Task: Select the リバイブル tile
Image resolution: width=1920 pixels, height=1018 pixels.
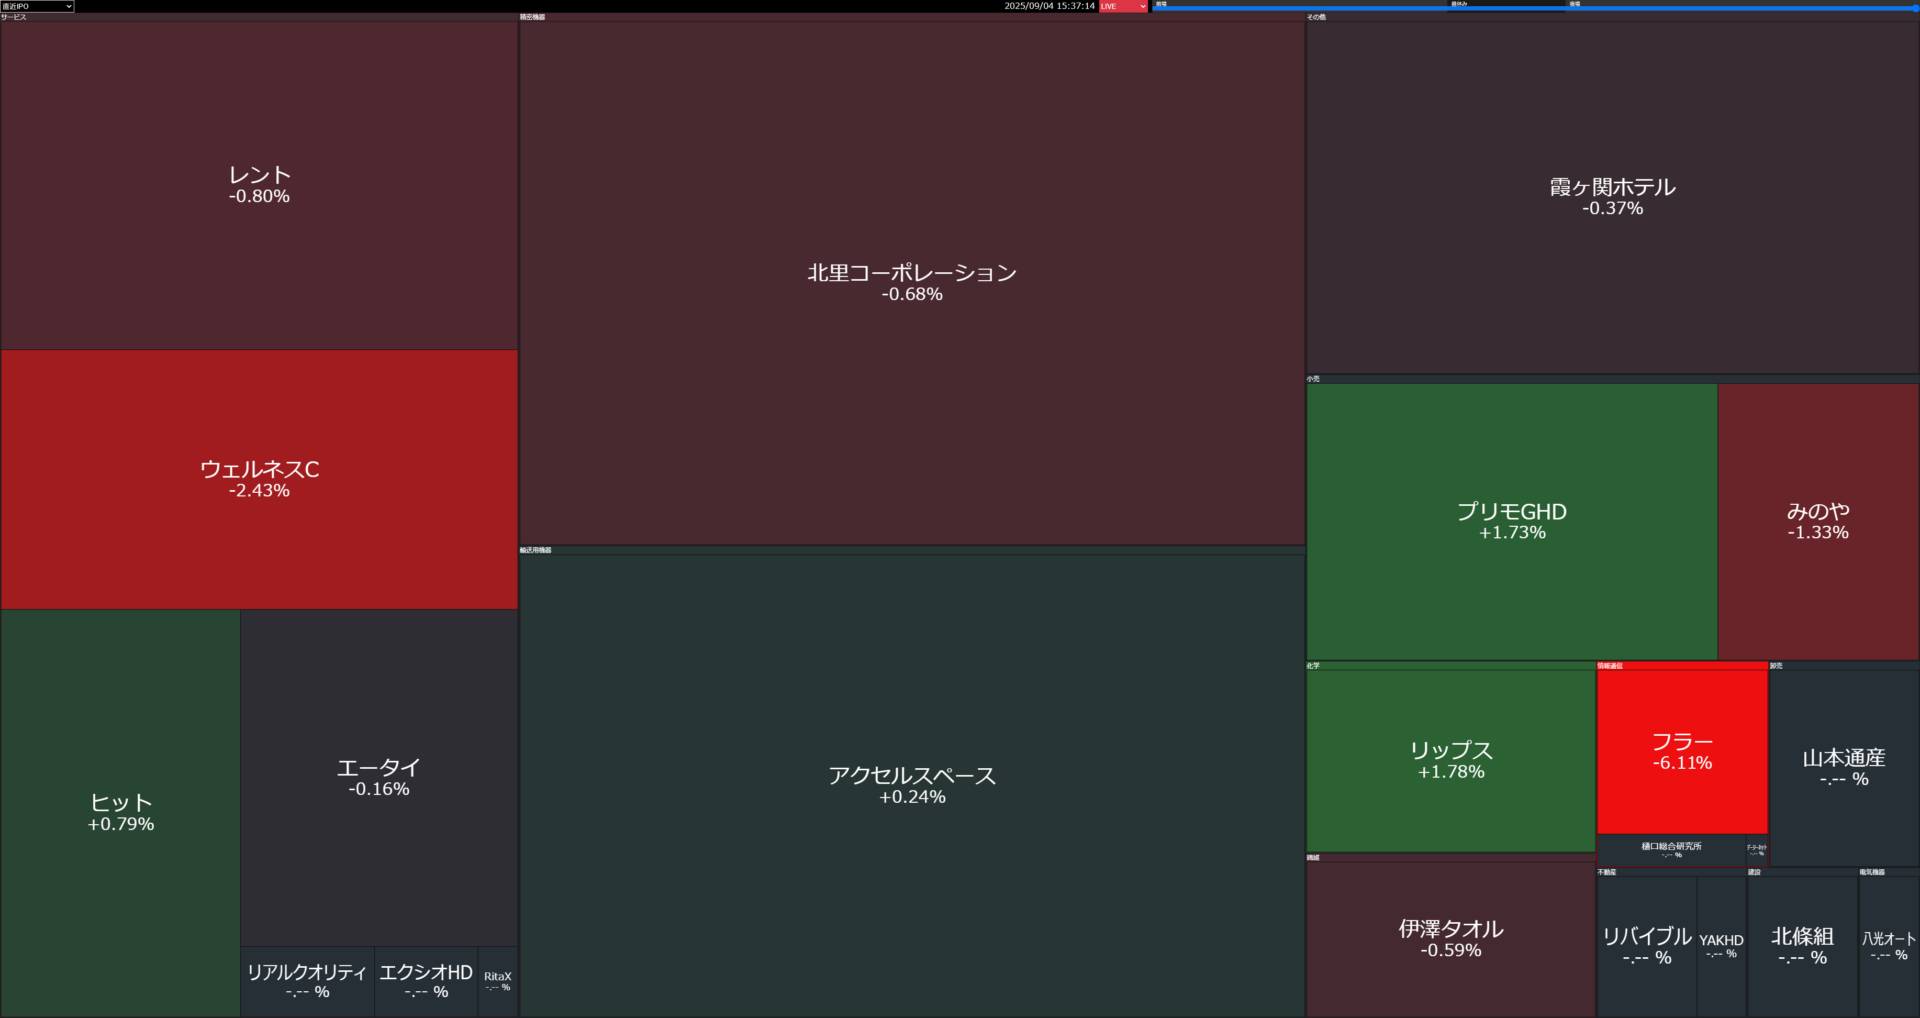Action: [1647, 946]
